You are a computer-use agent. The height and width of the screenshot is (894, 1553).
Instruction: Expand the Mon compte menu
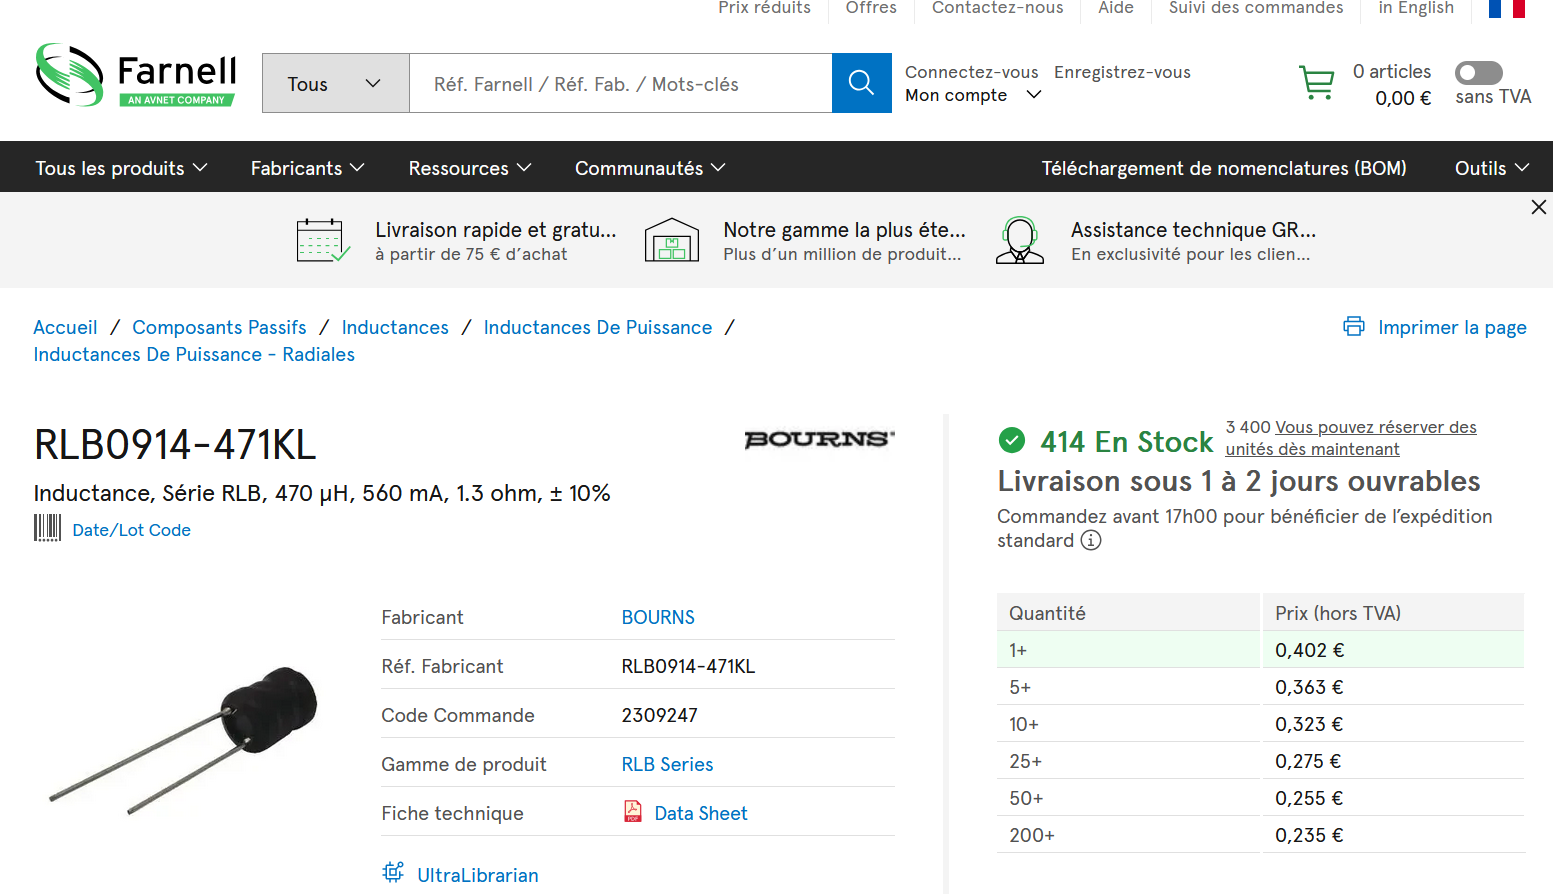pos(973,95)
